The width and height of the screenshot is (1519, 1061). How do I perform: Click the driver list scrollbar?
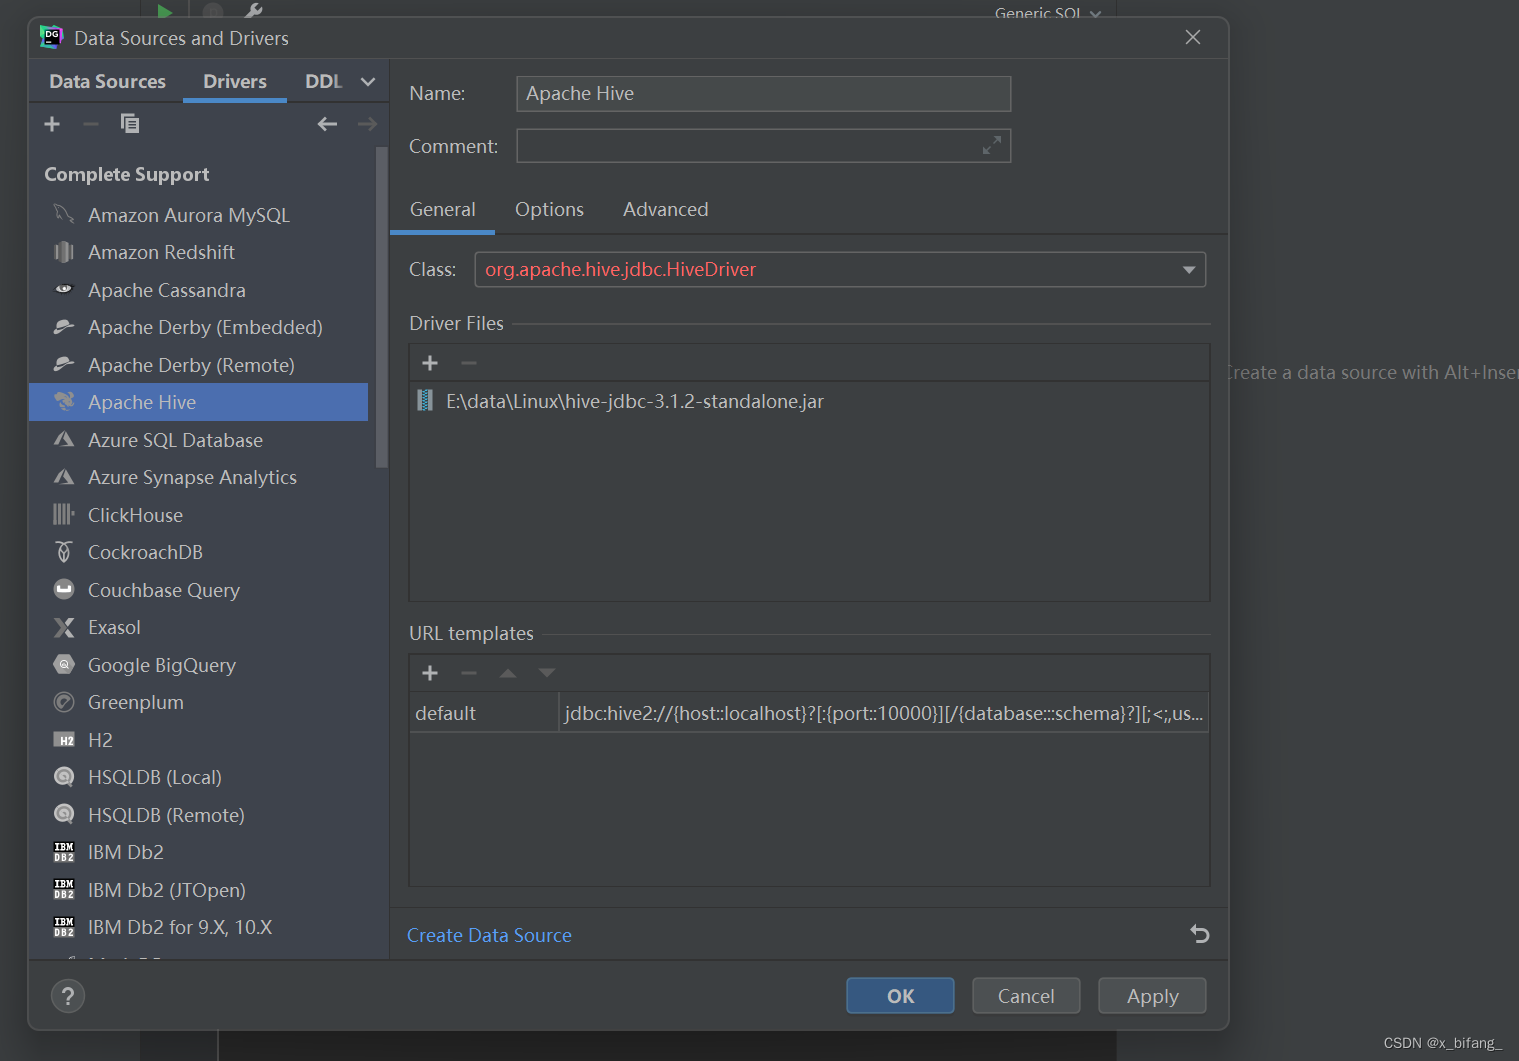pos(381,307)
